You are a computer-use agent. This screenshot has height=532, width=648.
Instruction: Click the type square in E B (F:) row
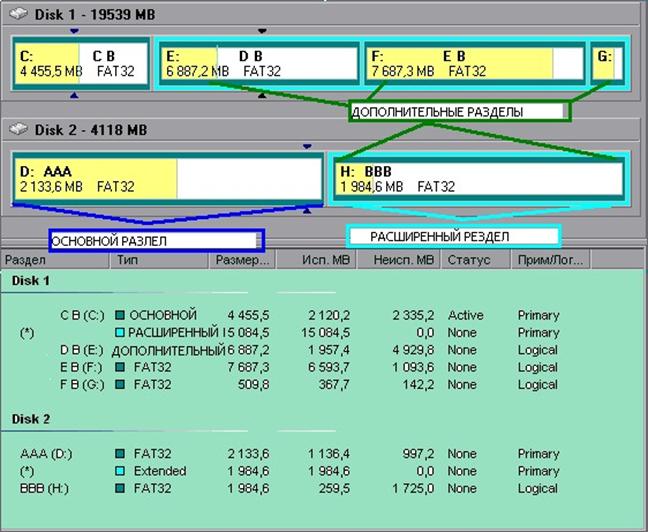tap(120, 367)
